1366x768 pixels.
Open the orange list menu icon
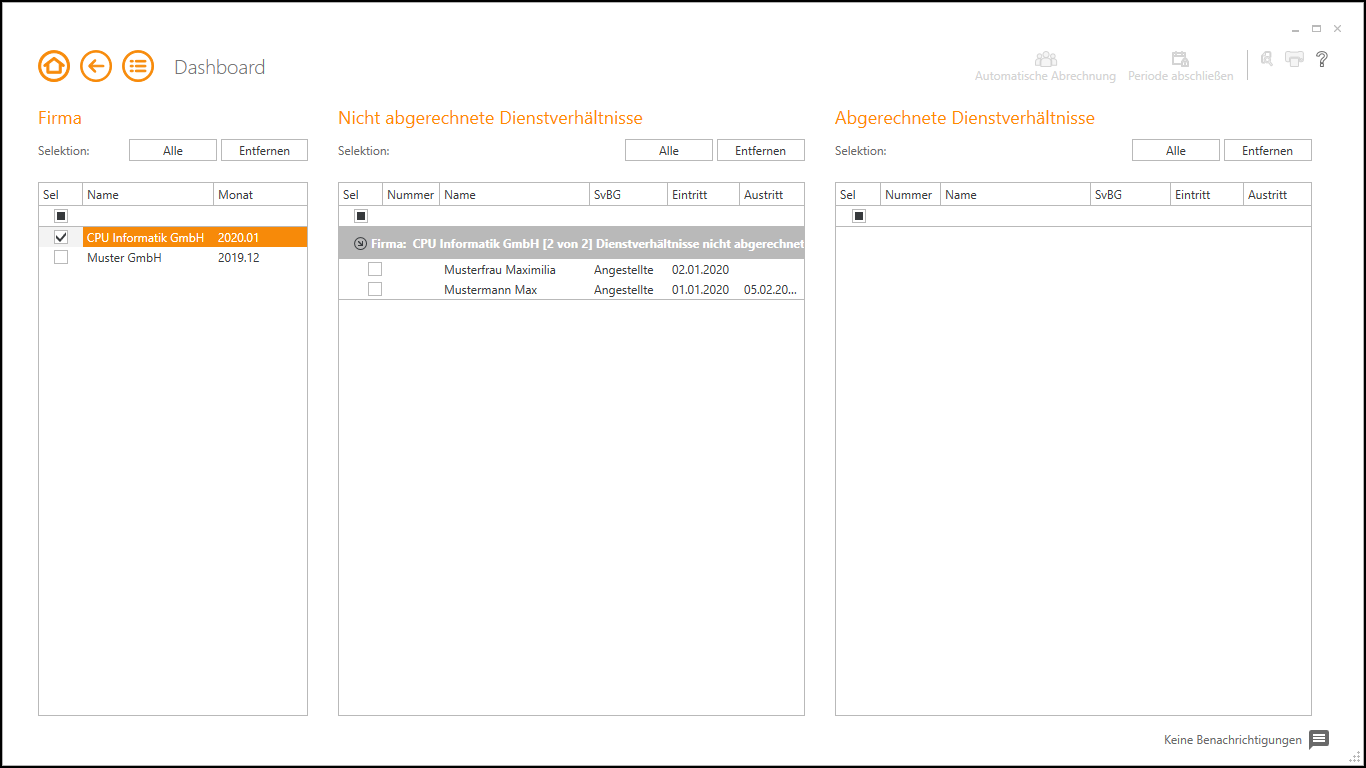coord(138,67)
